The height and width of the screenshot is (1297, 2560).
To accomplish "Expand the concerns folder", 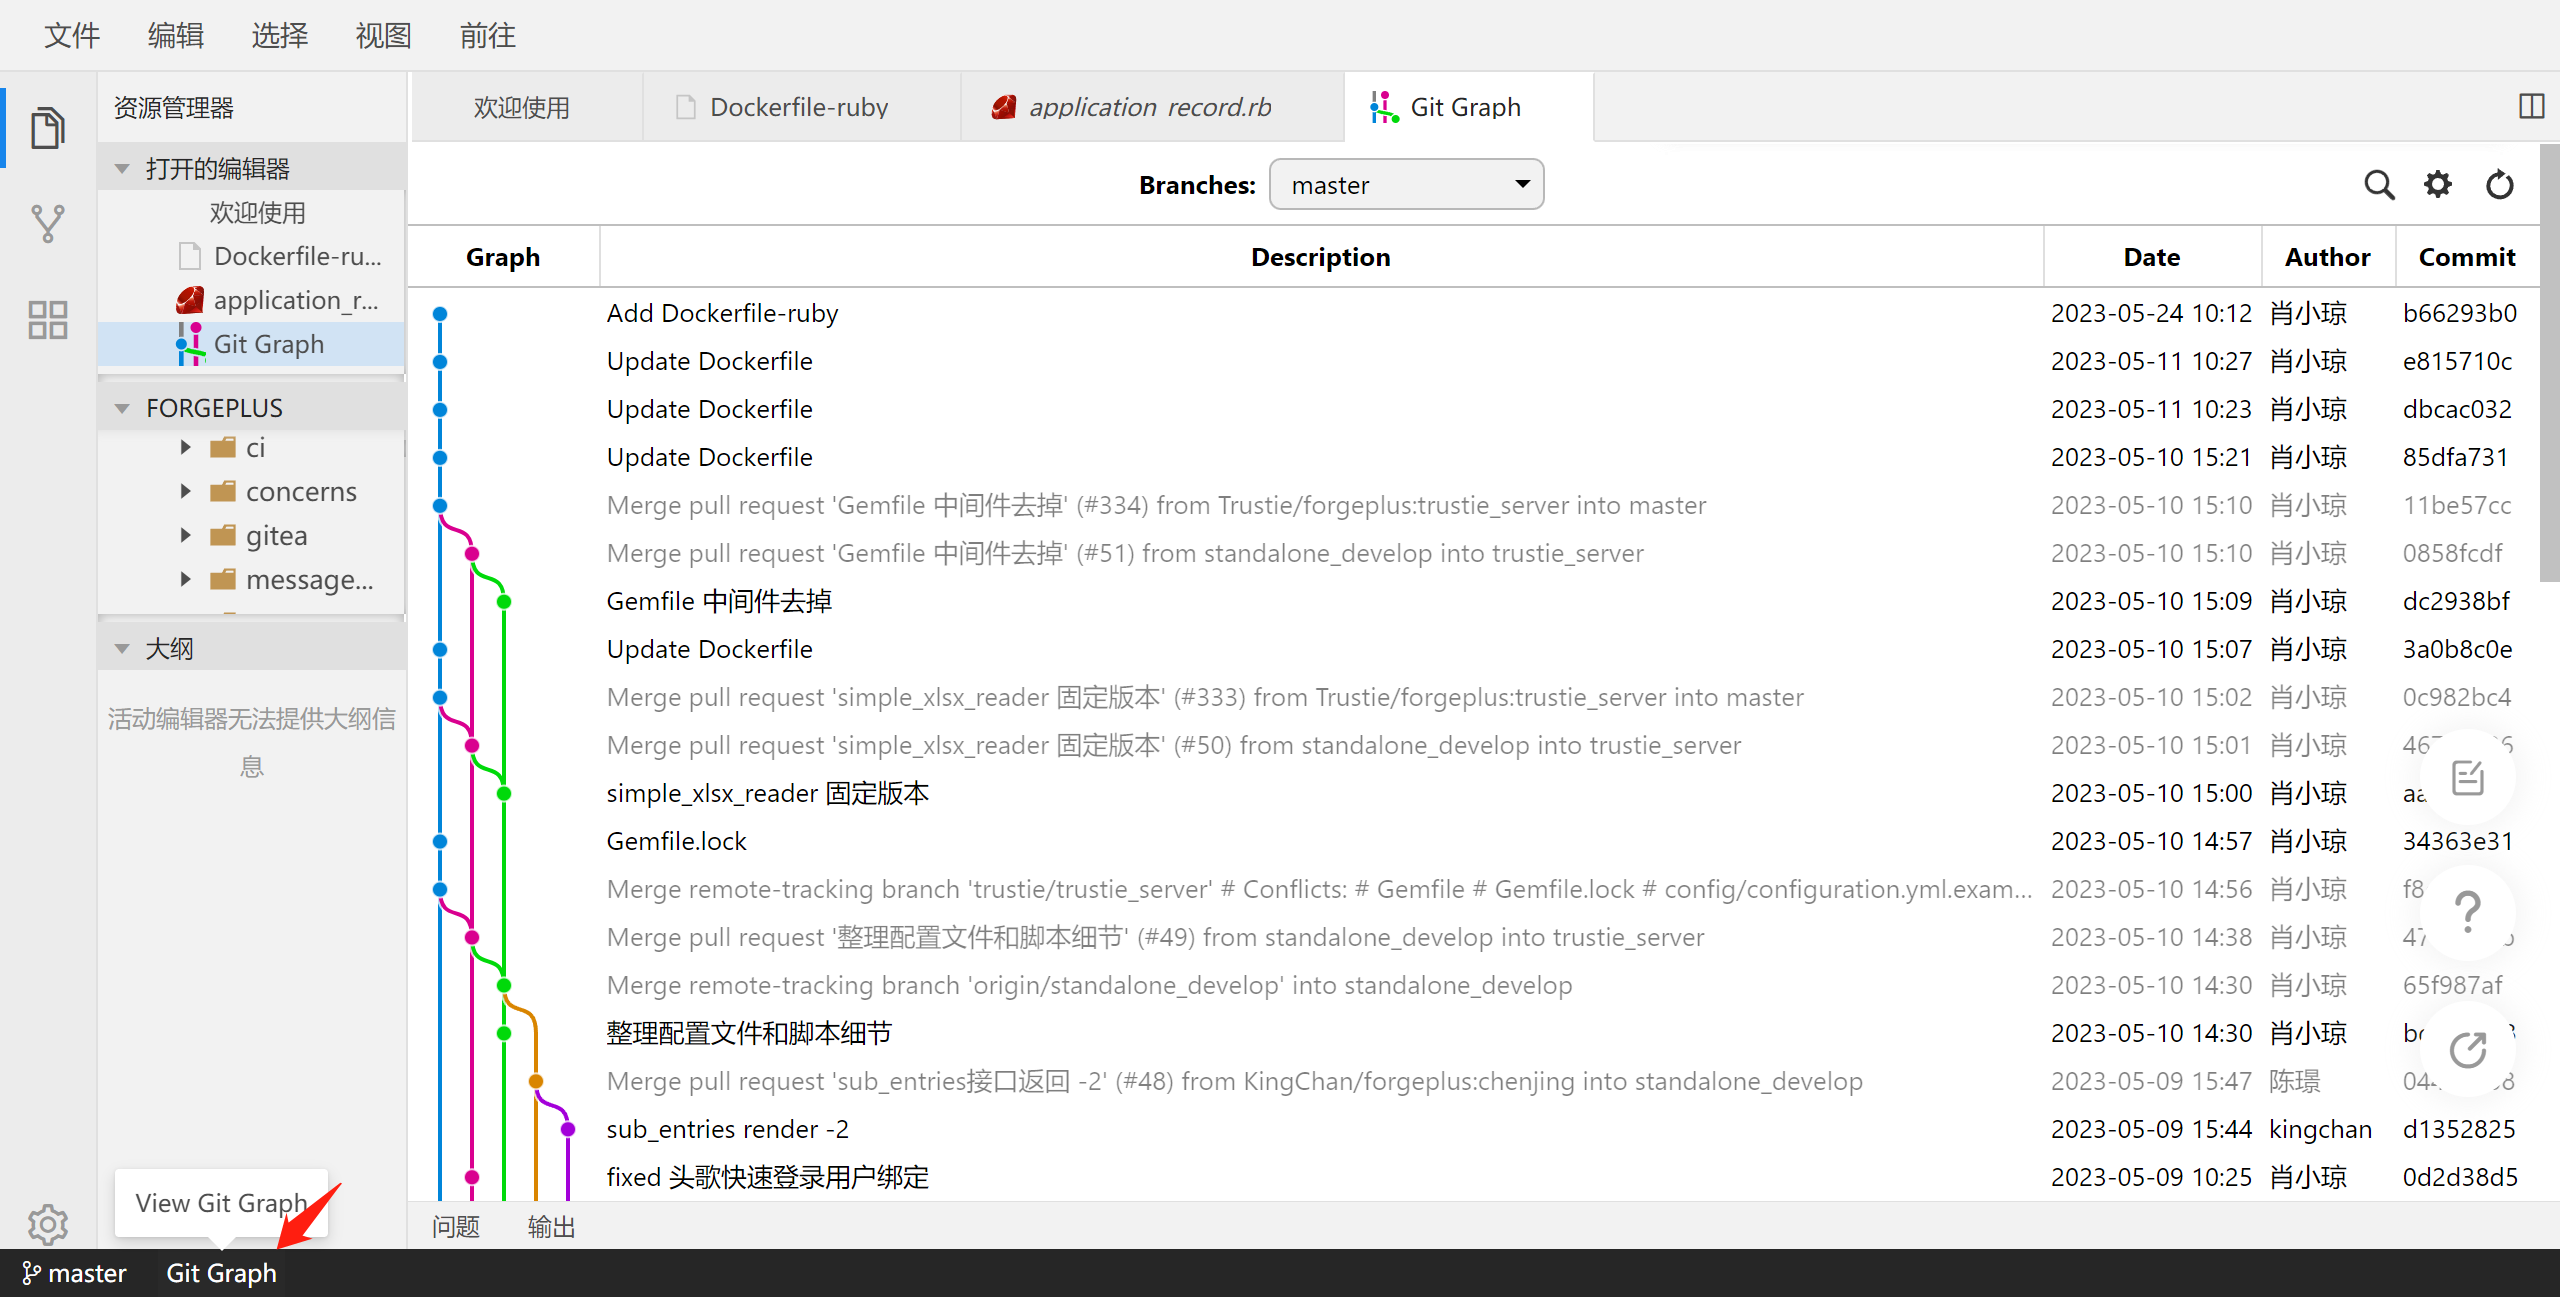I will coord(186,491).
